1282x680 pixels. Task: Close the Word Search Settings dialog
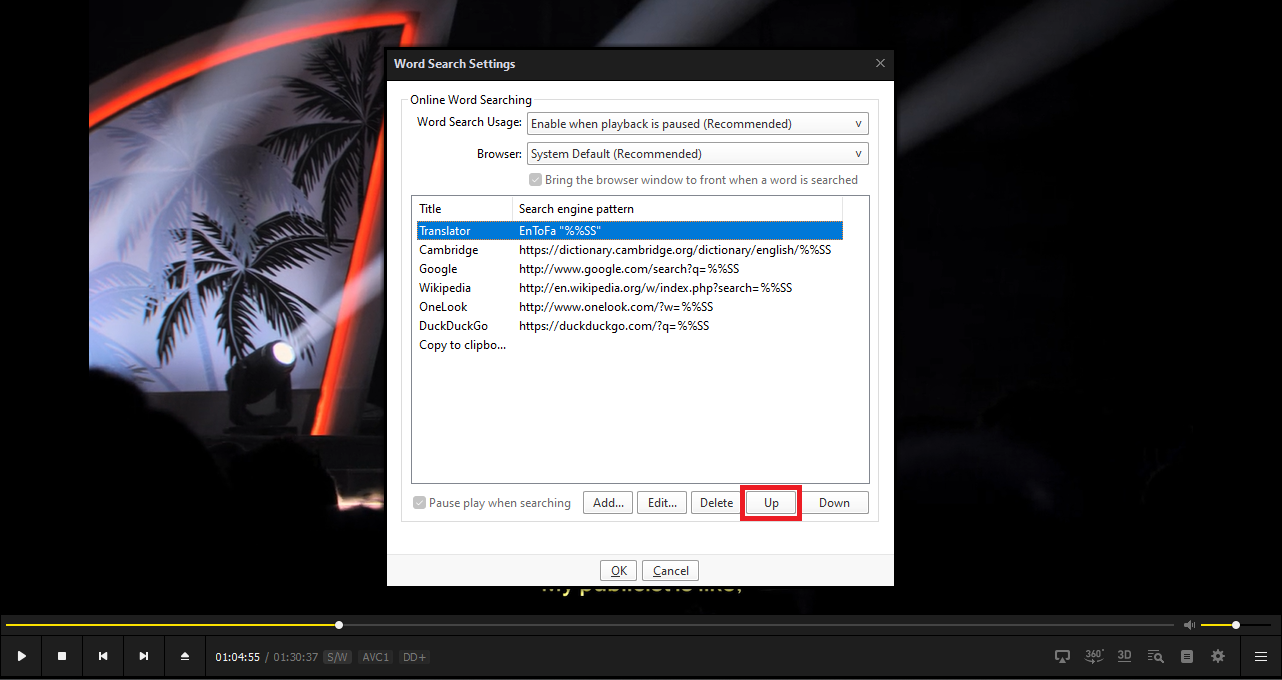(x=880, y=63)
